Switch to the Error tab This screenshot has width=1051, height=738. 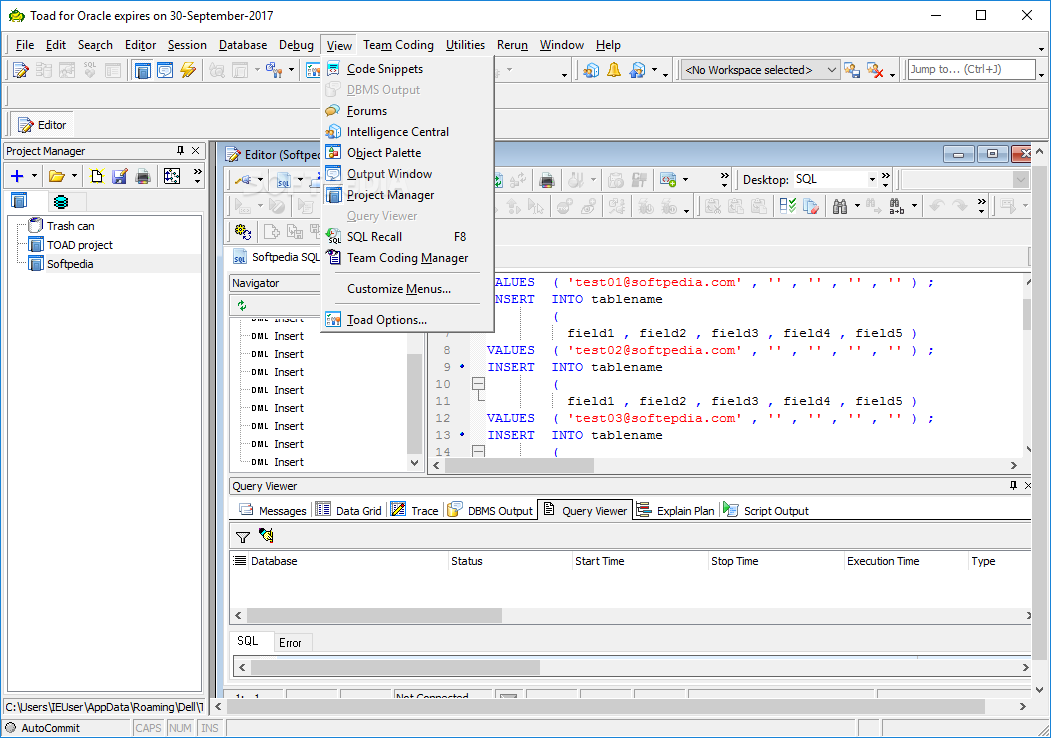point(290,643)
